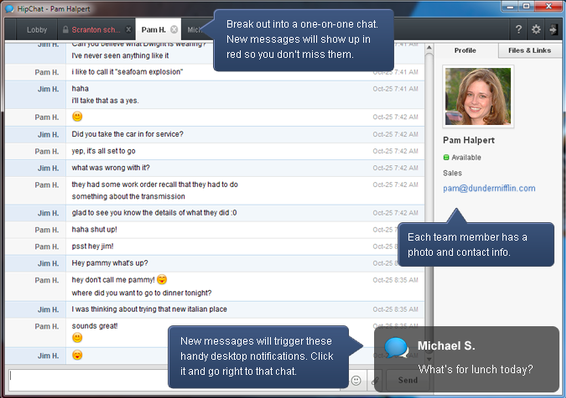This screenshot has height=398, width=566.
Task: Click message 'something about the transmission'
Action: coord(128,196)
